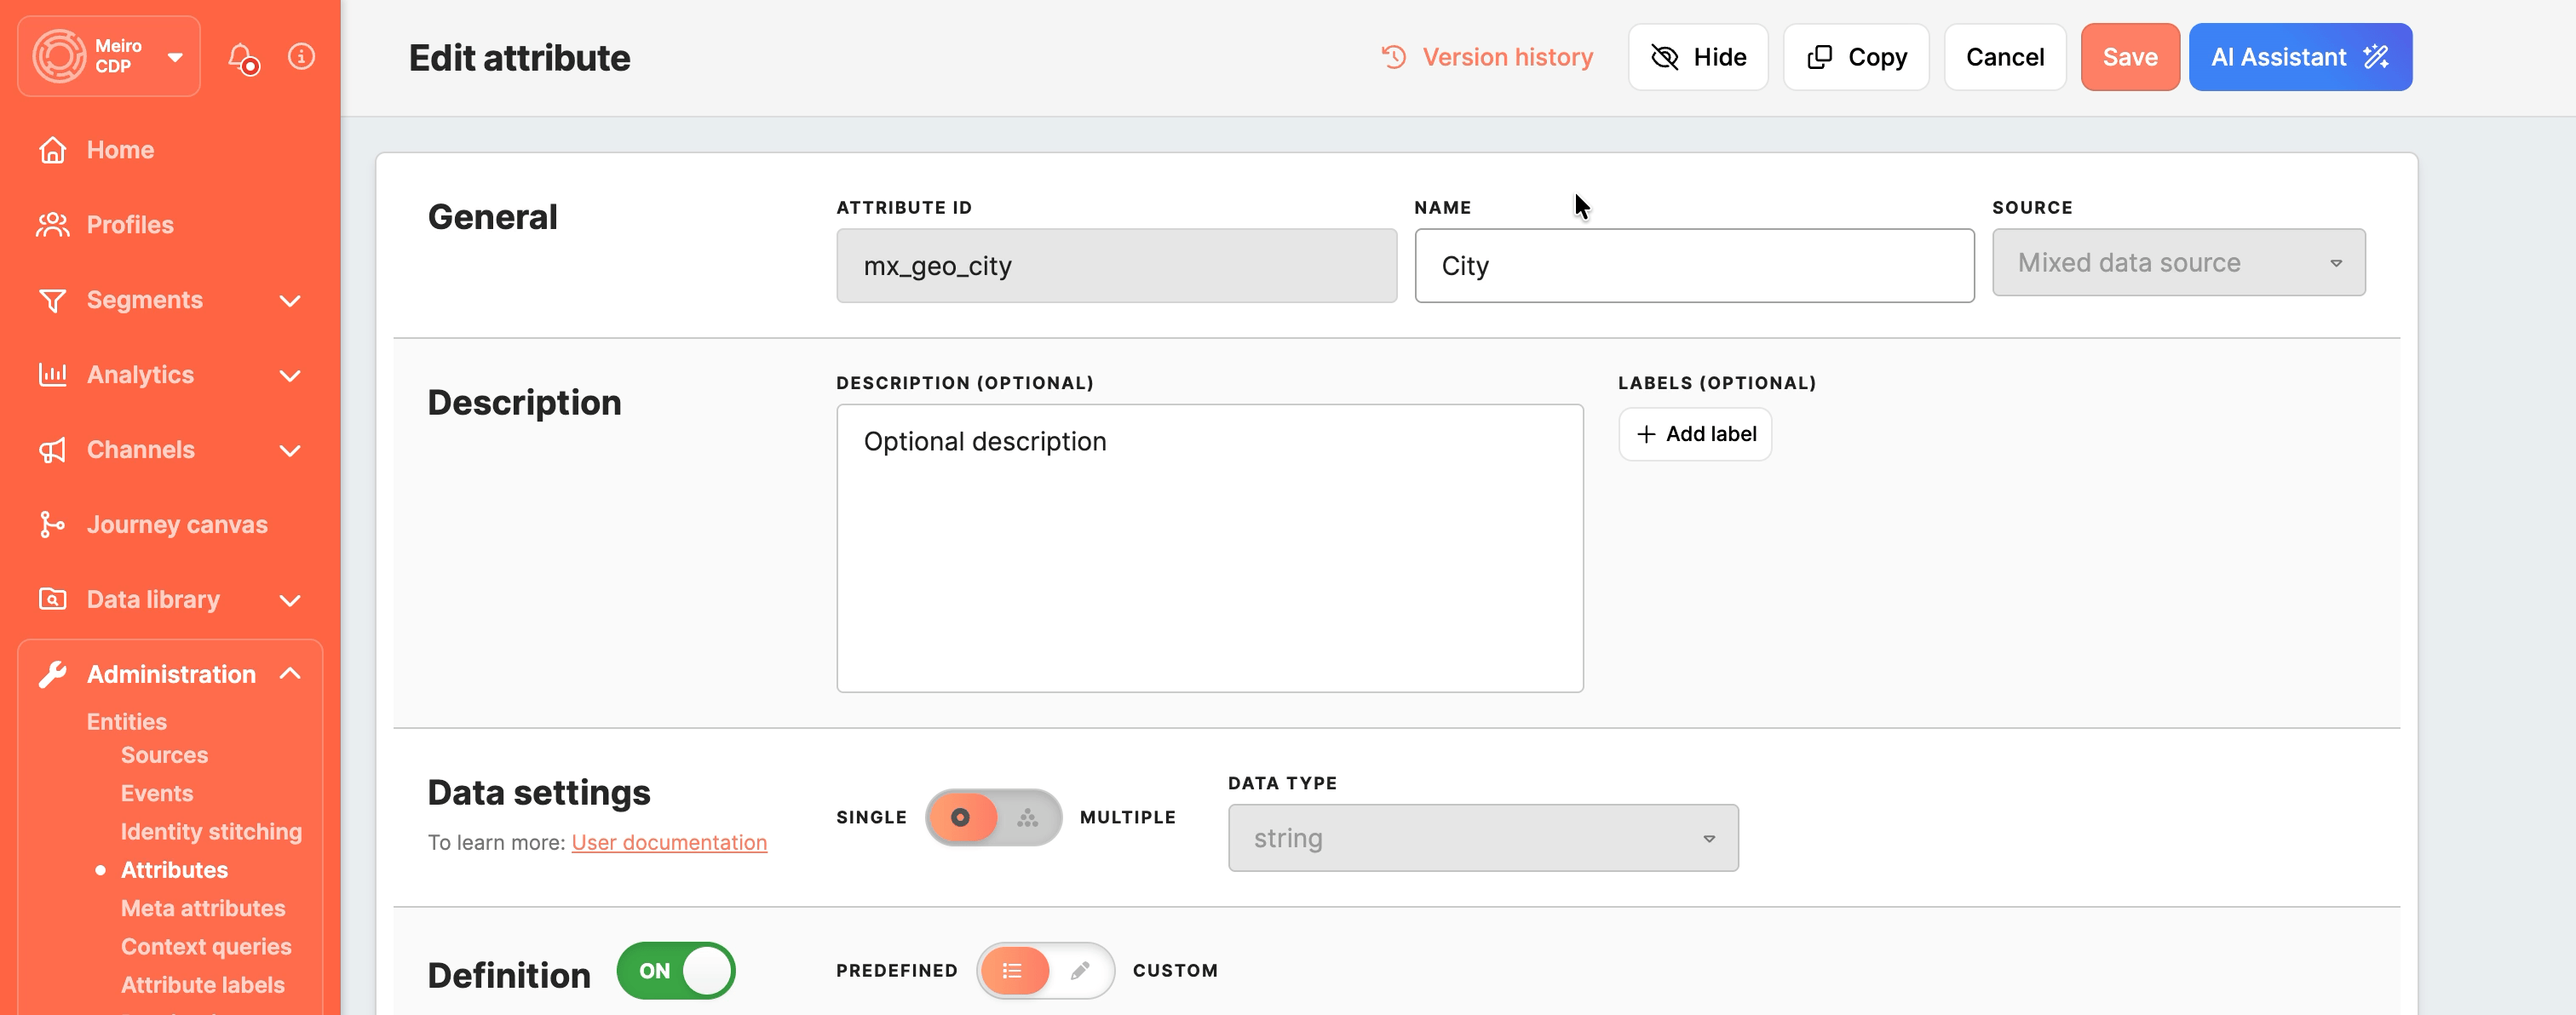Click the info circle icon
This screenshot has width=2576, height=1015.
click(x=301, y=57)
